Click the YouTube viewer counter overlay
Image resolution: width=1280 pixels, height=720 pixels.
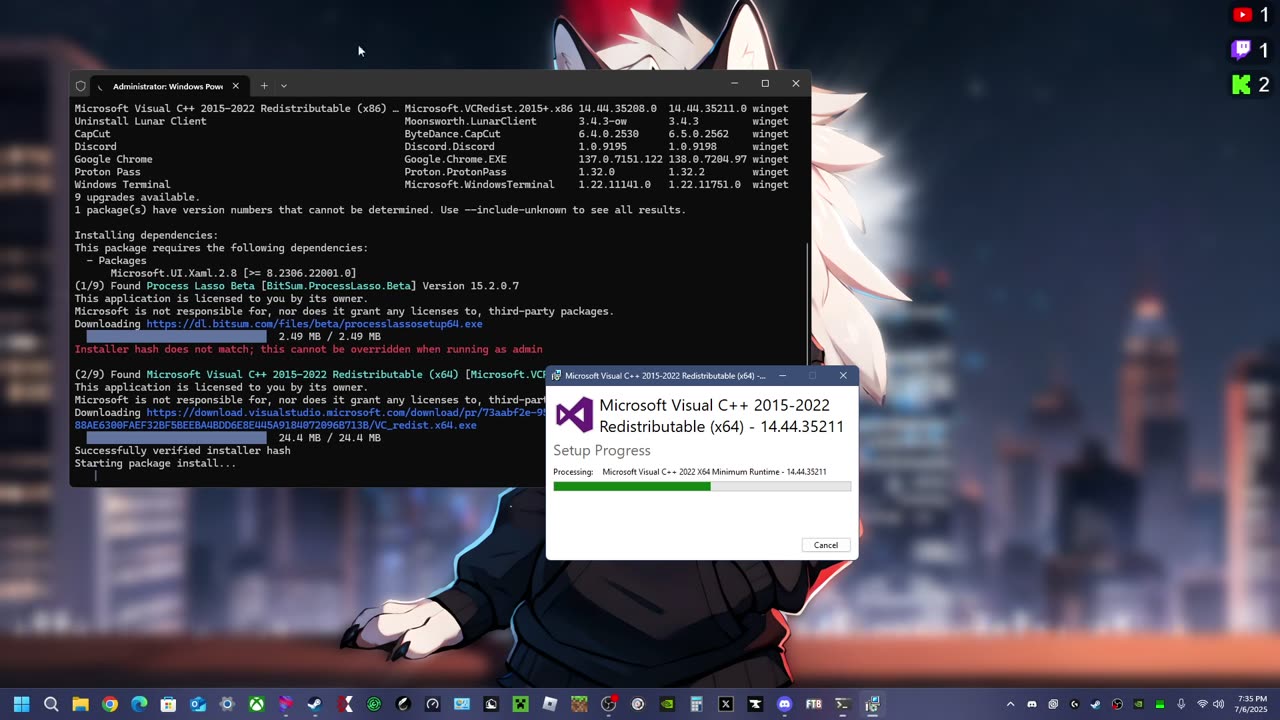[x=1251, y=15]
